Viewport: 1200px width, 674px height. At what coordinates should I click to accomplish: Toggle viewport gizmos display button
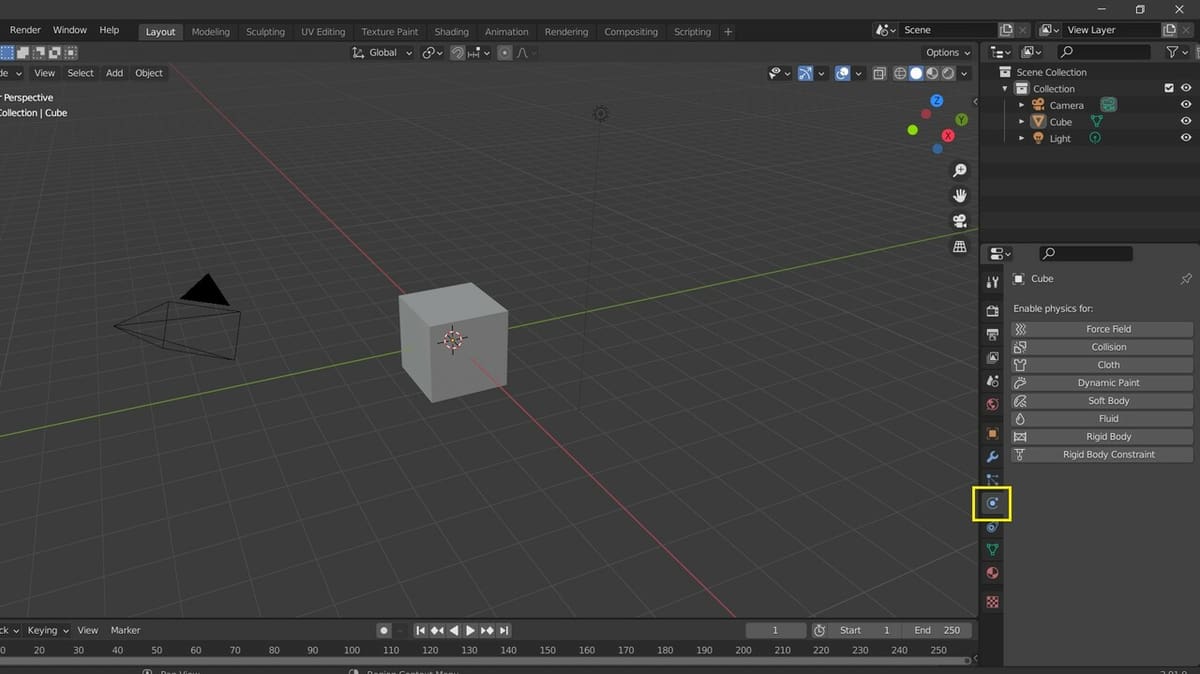point(805,73)
